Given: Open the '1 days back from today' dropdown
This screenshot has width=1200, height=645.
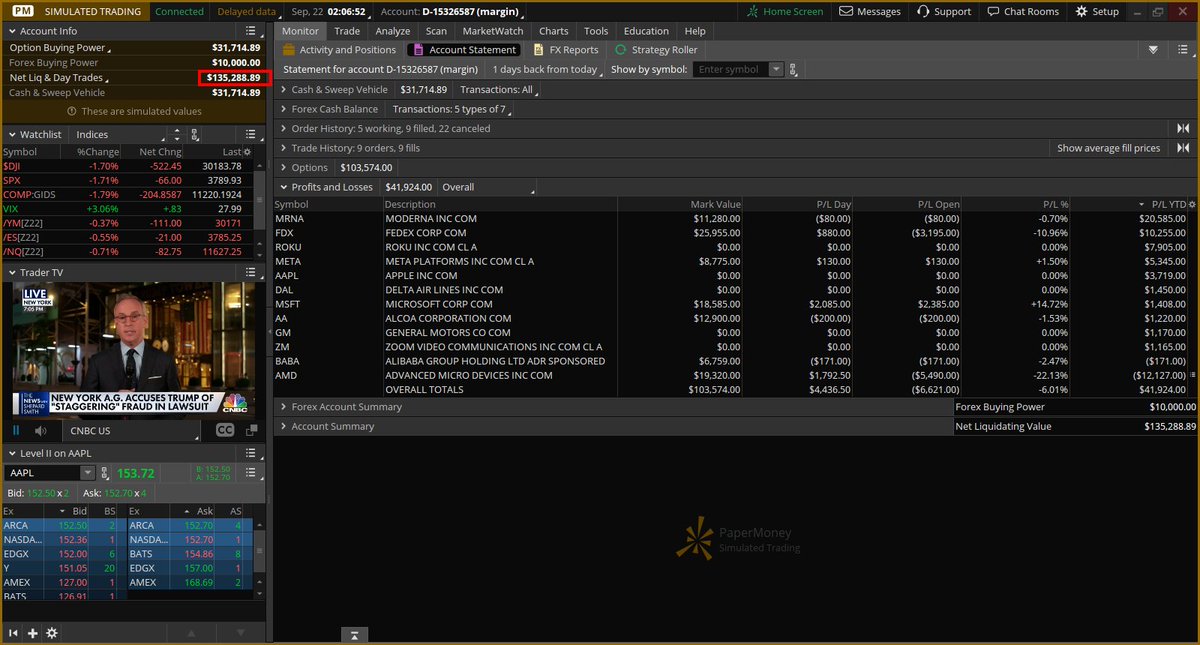Looking at the screenshot, I should pos(548,69).
